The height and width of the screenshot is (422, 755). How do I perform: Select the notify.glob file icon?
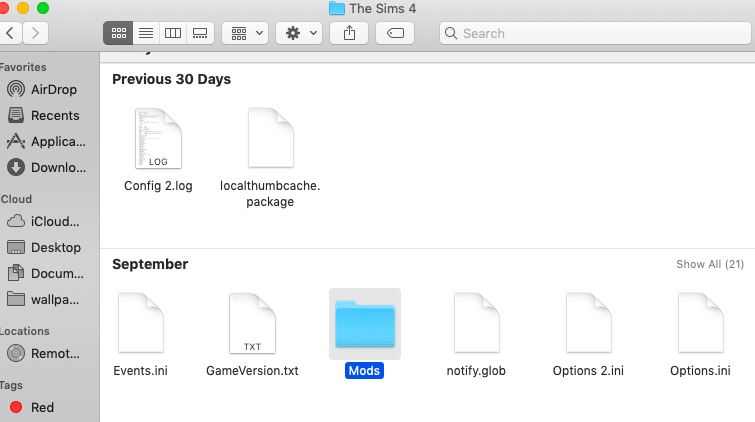click(x=477, y=323)
